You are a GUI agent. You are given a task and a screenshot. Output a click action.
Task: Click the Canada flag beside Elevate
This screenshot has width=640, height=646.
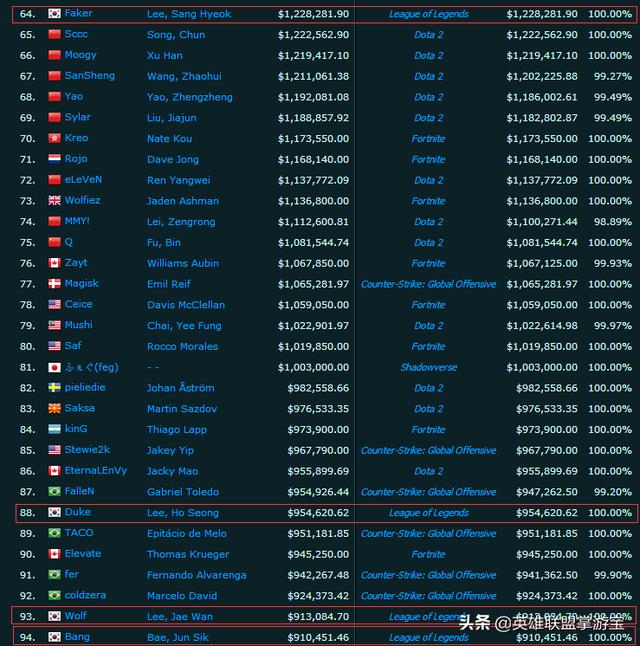click(x=54, y=554)
